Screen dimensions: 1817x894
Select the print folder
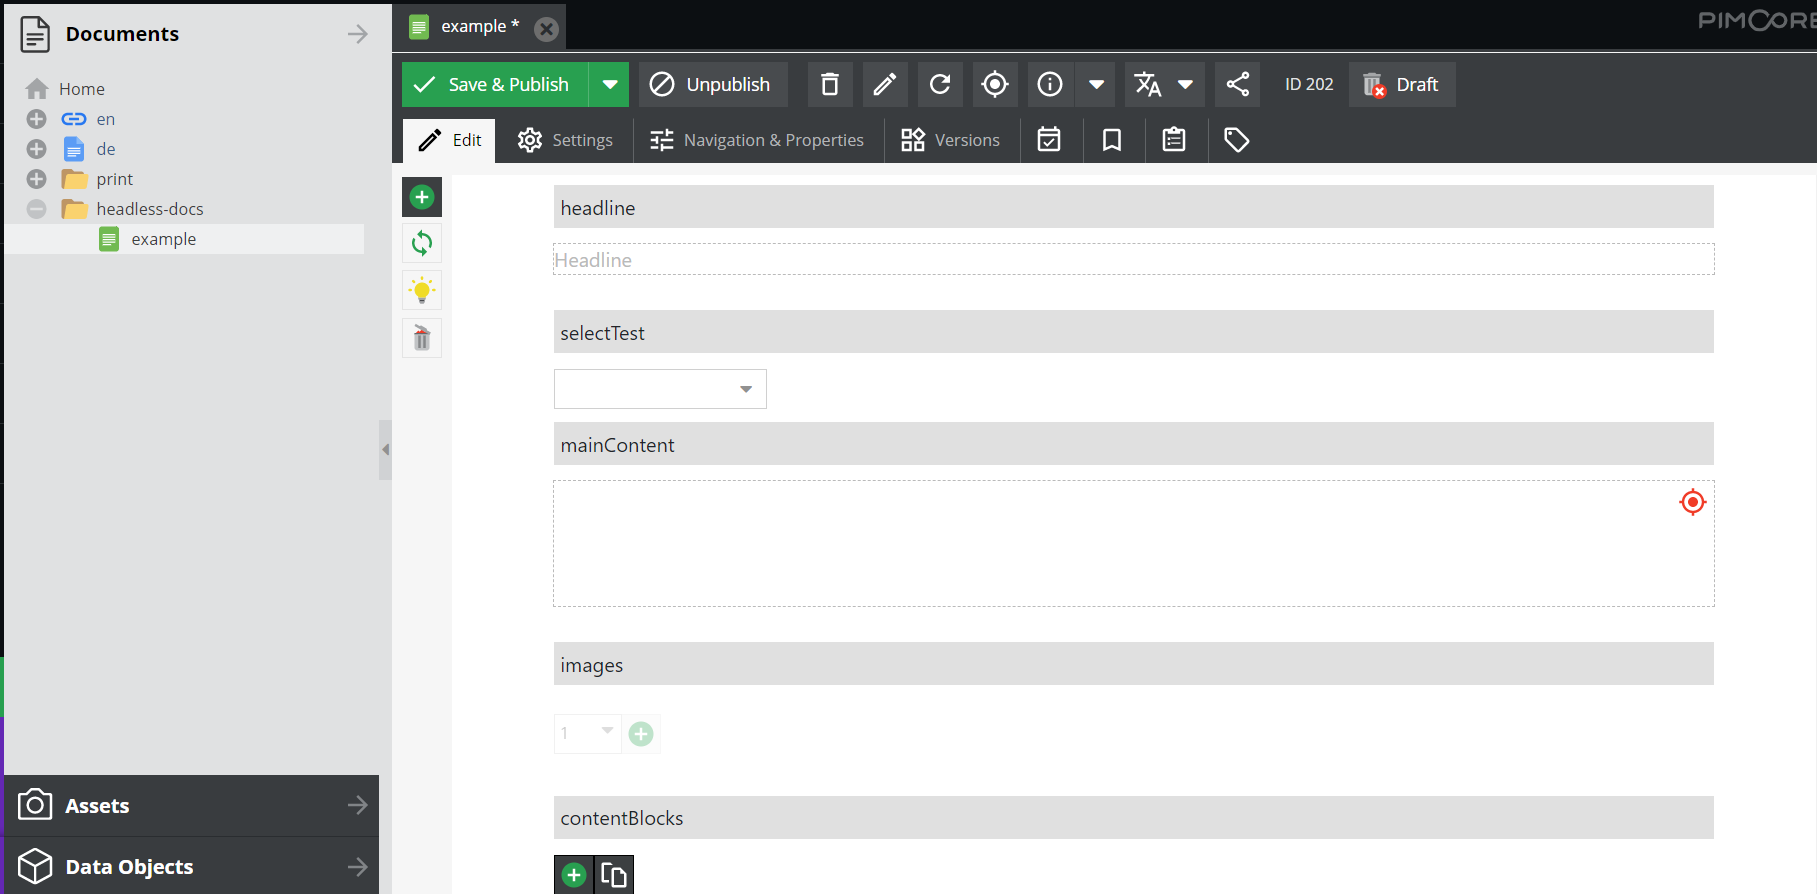pyautogui.click(x=114, y=179)
